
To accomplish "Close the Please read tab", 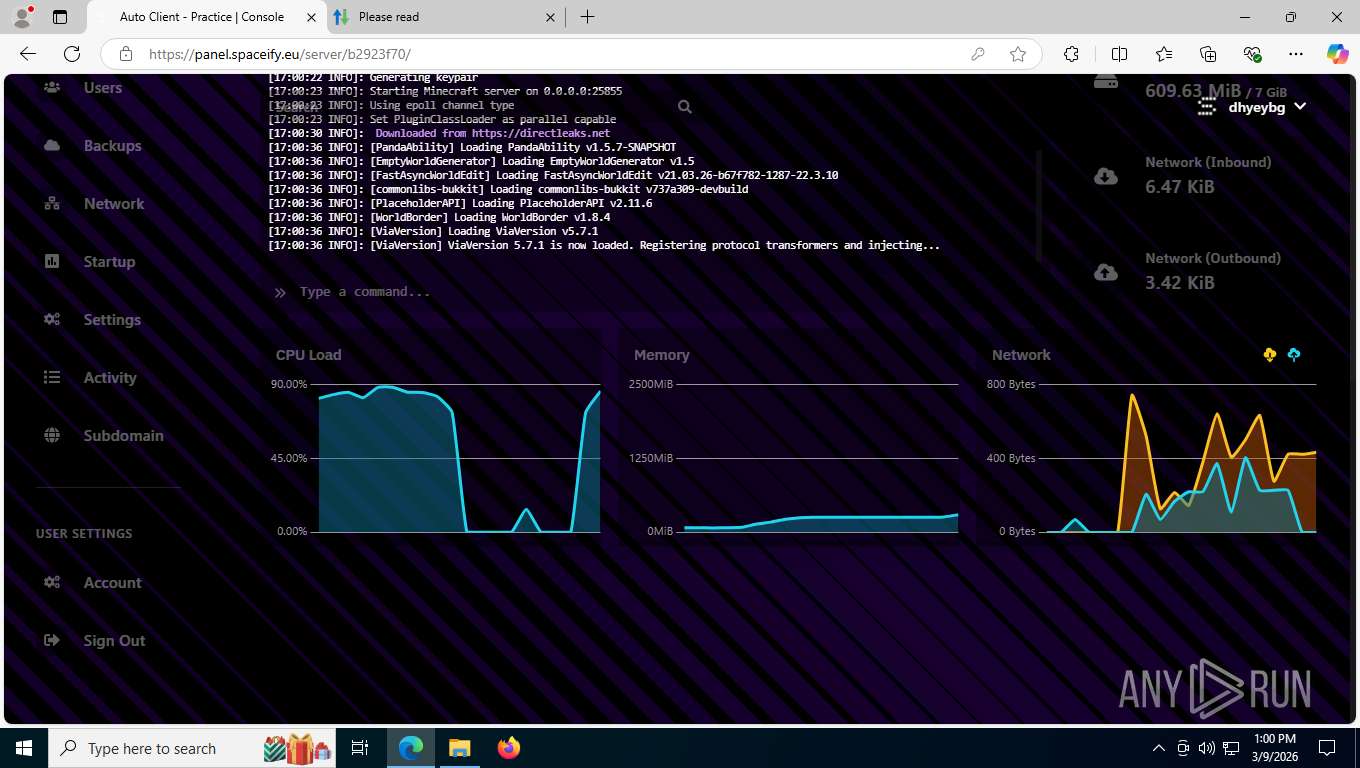I will (550, 17).
